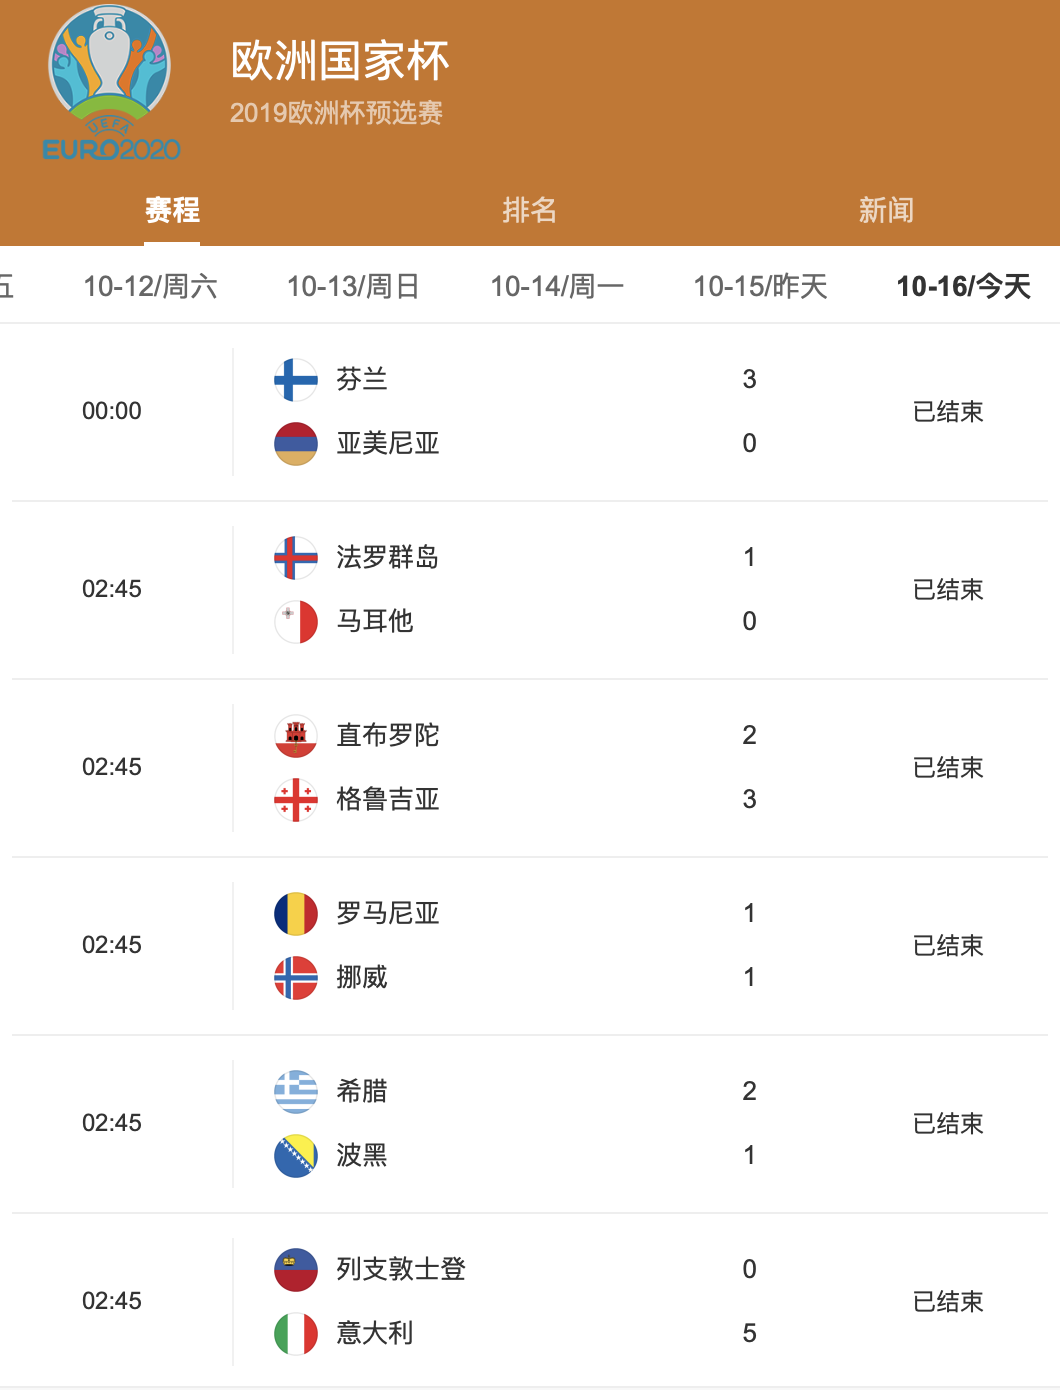This screenshot has height=1390, width=1060.
Task: Click the Liechtenstein flag icon
Action: pyautogui.click(x=295, y=1268)
